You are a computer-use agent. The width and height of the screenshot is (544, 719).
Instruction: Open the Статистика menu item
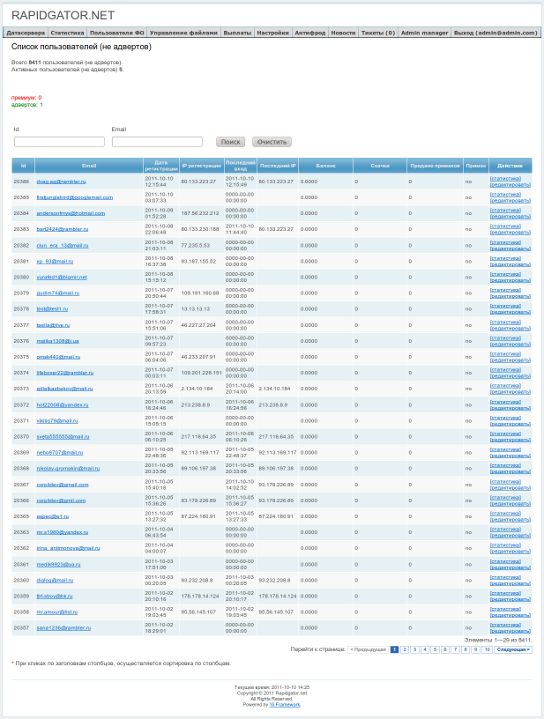coord(67,33)
